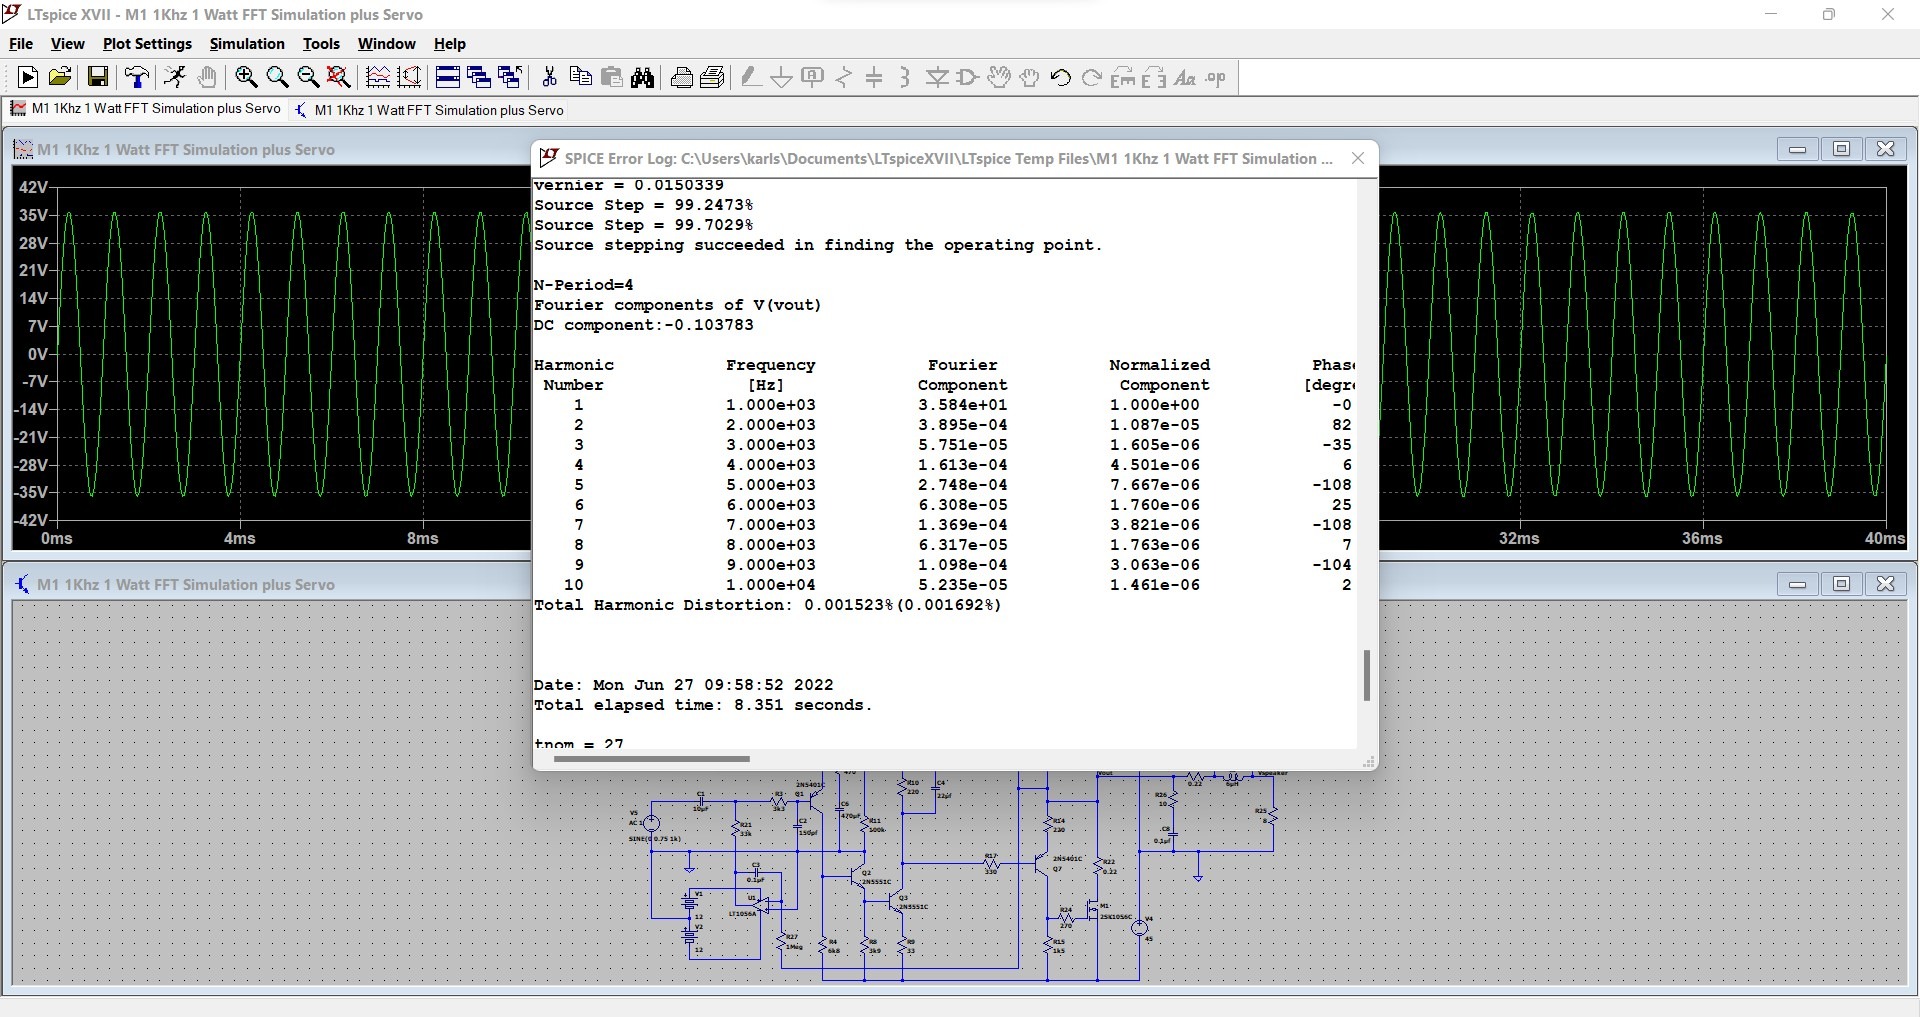Close the SPICE Error Log window
The image size is (1920, 1017).
1358,158
